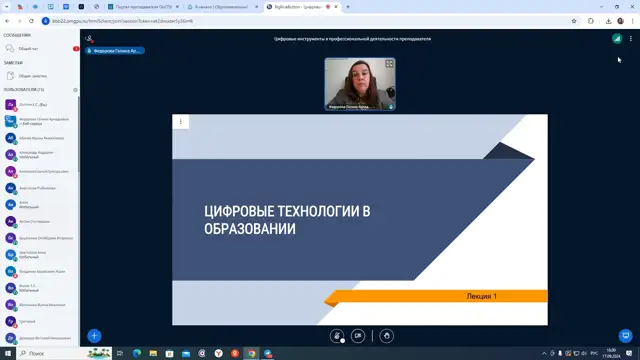
Task: Select the user avatar labeled Бр
Action: coord(11,255)
